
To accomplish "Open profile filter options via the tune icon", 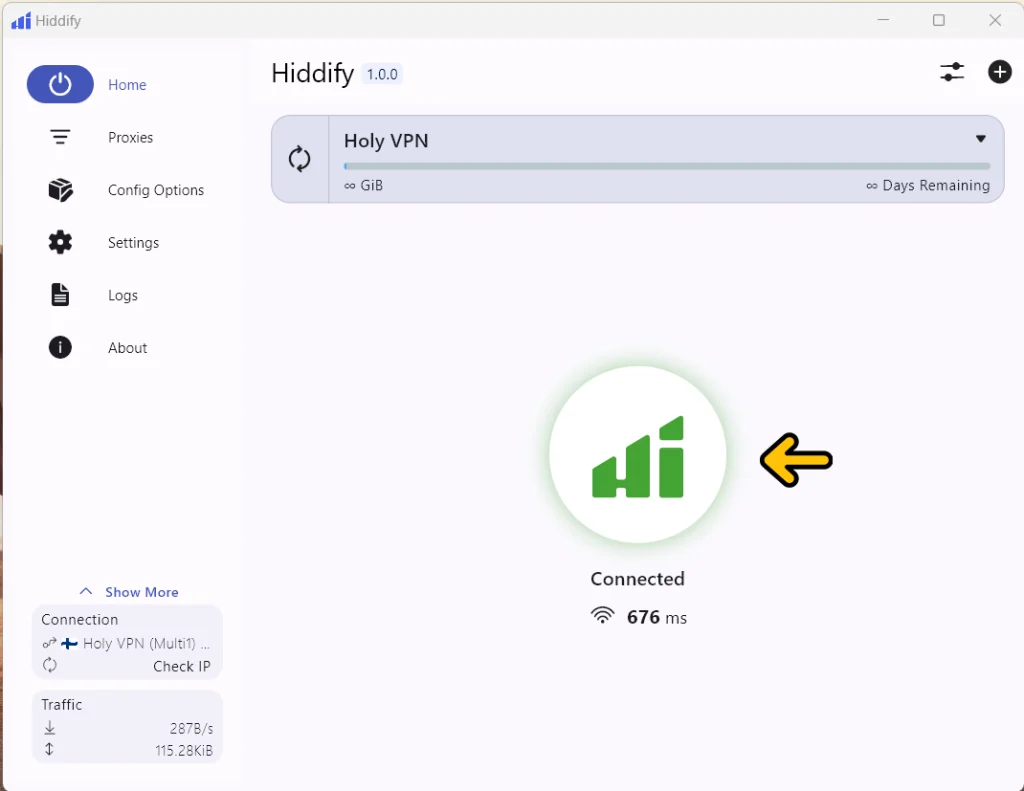I will (x=952, y=72).
